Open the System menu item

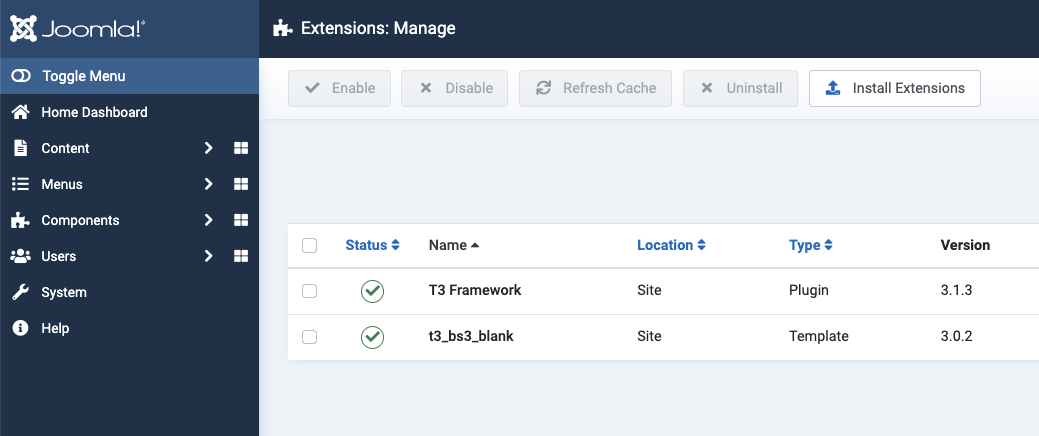tap(64, 292)
